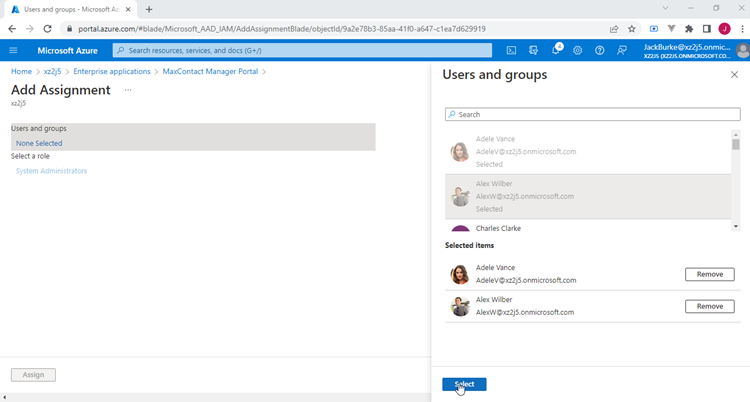Click the screen capture extension icon in the toolbar
Viewport: 750px width, 402px height.
pyautogui.click(x=654, y=29)
